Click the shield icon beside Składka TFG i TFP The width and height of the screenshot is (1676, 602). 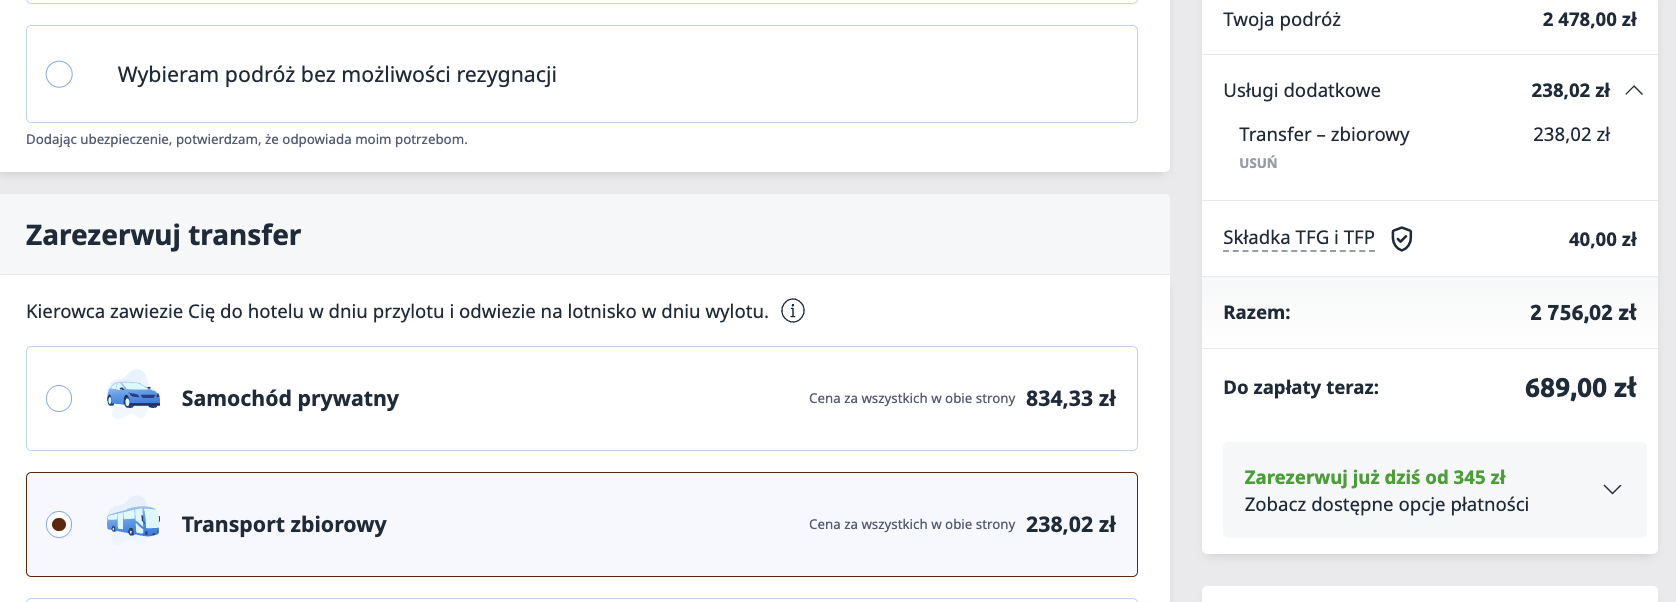click(x=1402, y=239)
